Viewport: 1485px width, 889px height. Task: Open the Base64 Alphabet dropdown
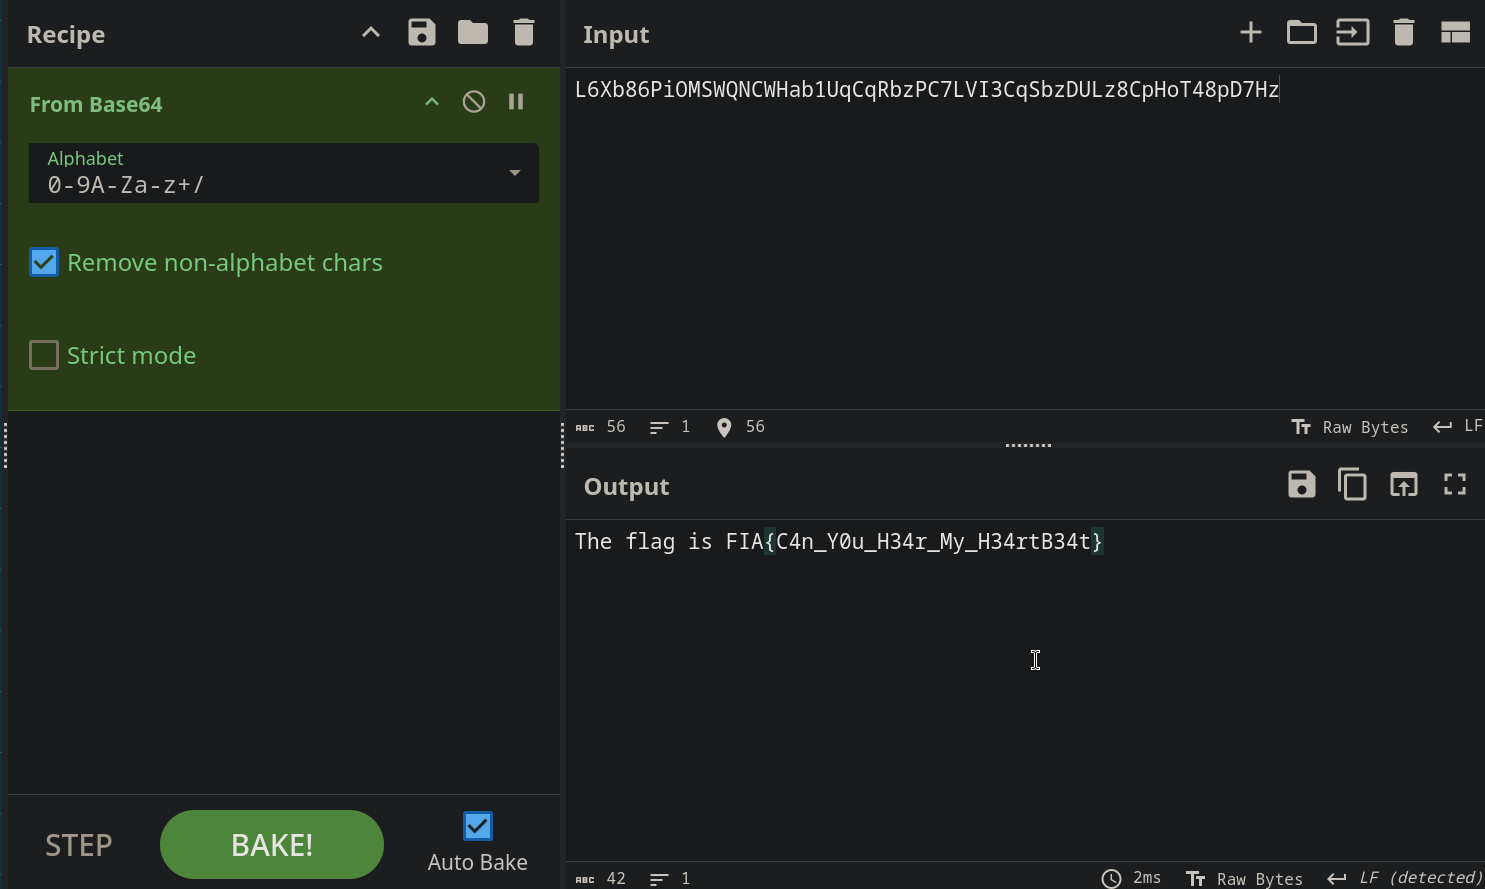point(514,173)
